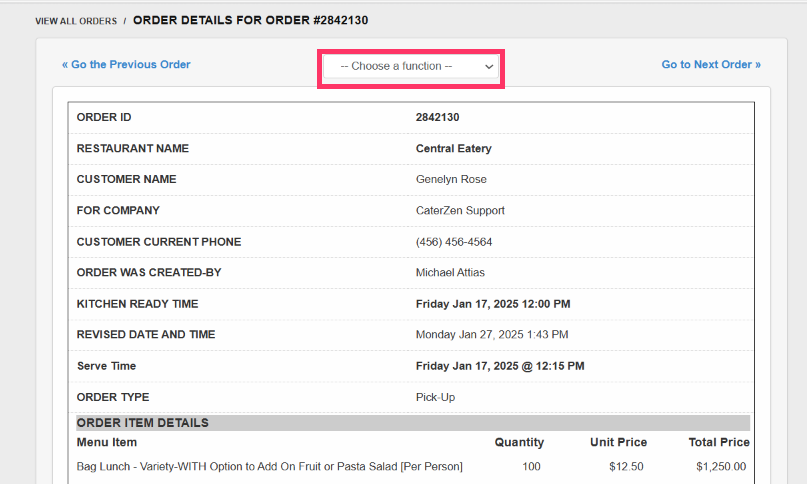Viewport: 807px width, 484px height.
Task: Open the Choose a function dropdown
Action: (411, 66)
